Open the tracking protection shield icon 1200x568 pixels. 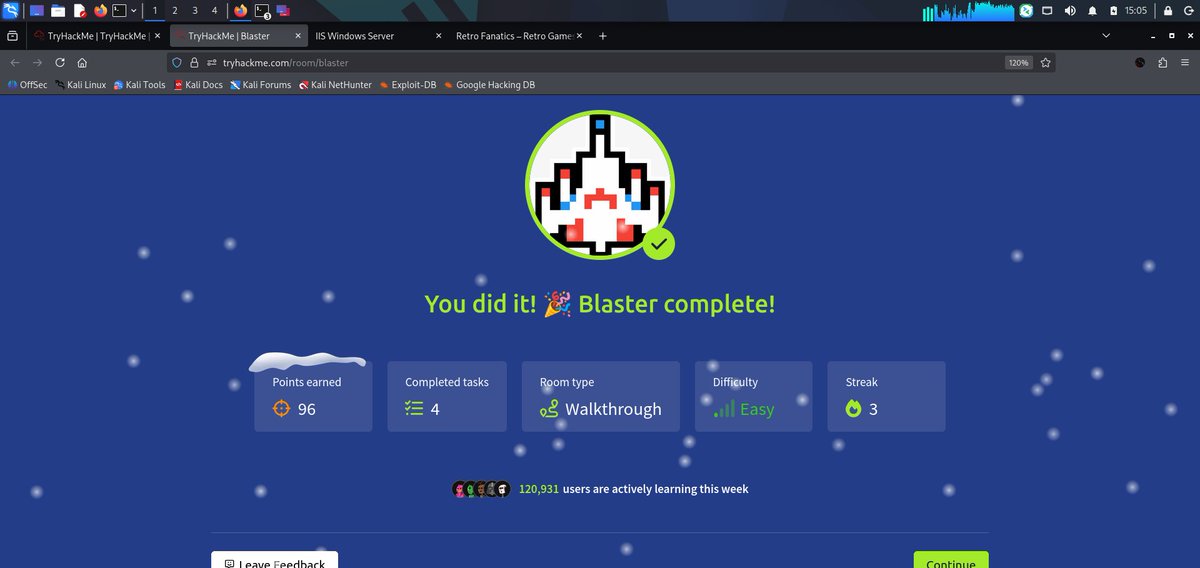[x=177, y=62]
